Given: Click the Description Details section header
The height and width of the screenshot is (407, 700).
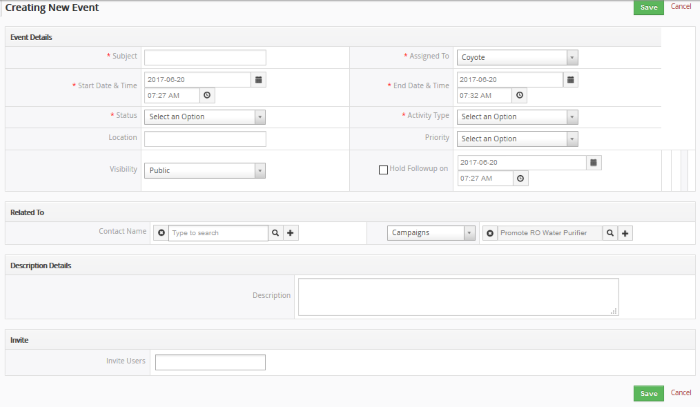Looking at the screenshot, I should point(41,266).
